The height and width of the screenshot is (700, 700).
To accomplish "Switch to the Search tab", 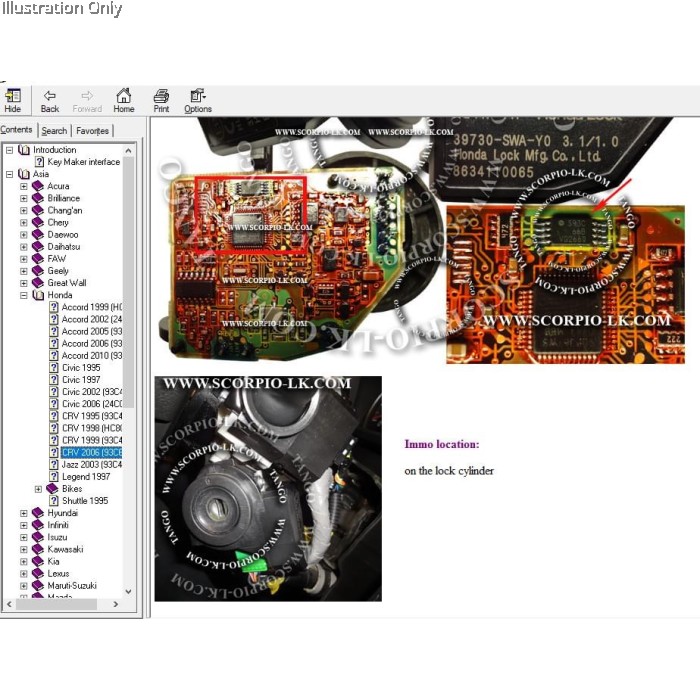I will click(54, 131).
